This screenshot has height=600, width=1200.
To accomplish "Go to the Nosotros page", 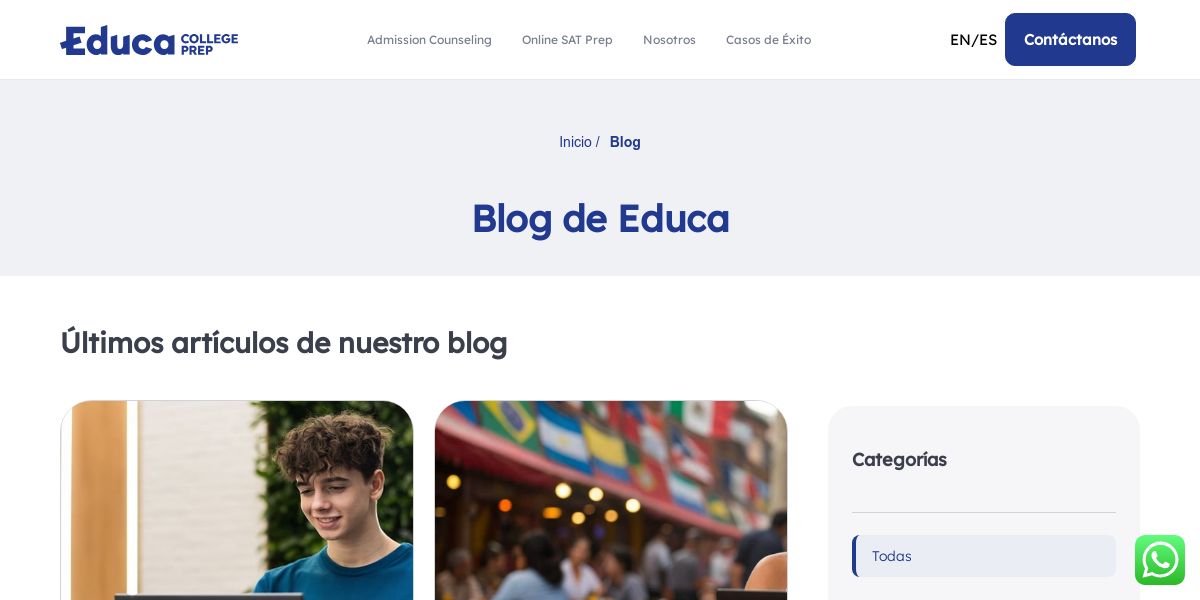I will coord(669,40).
